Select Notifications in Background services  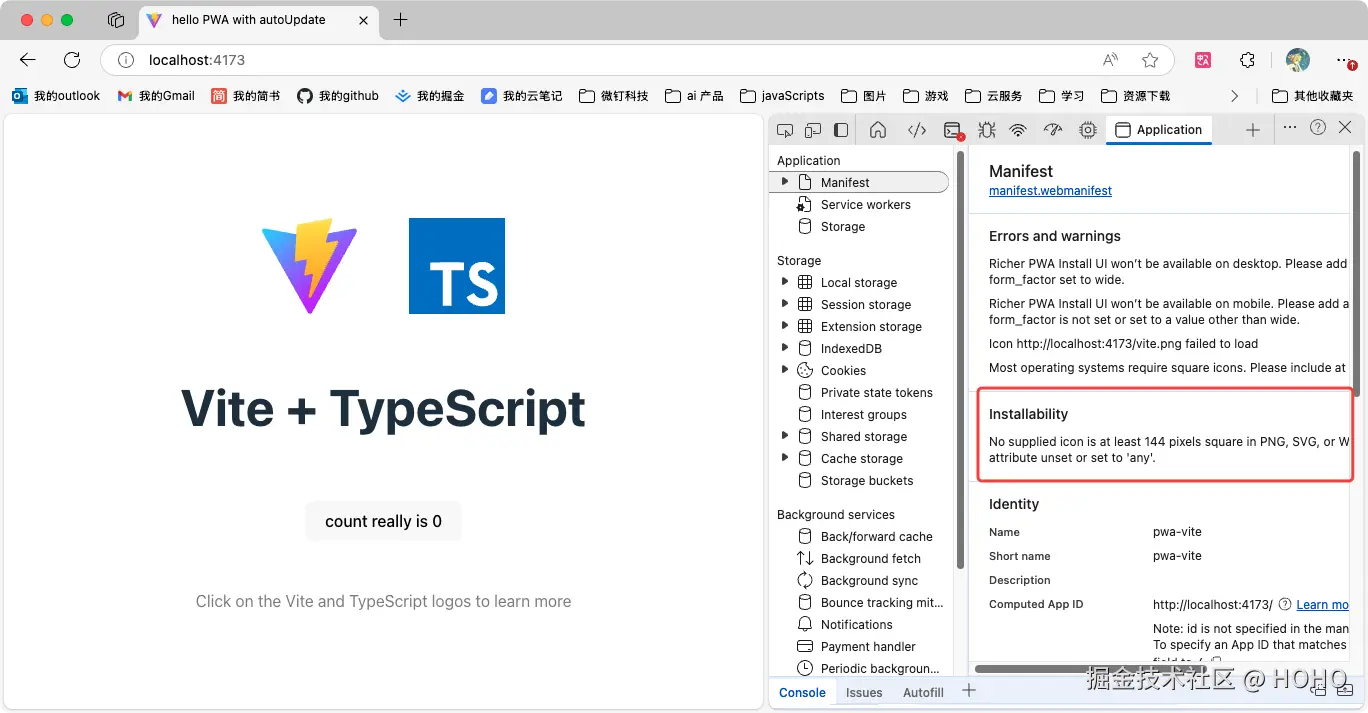click(856, 624)
